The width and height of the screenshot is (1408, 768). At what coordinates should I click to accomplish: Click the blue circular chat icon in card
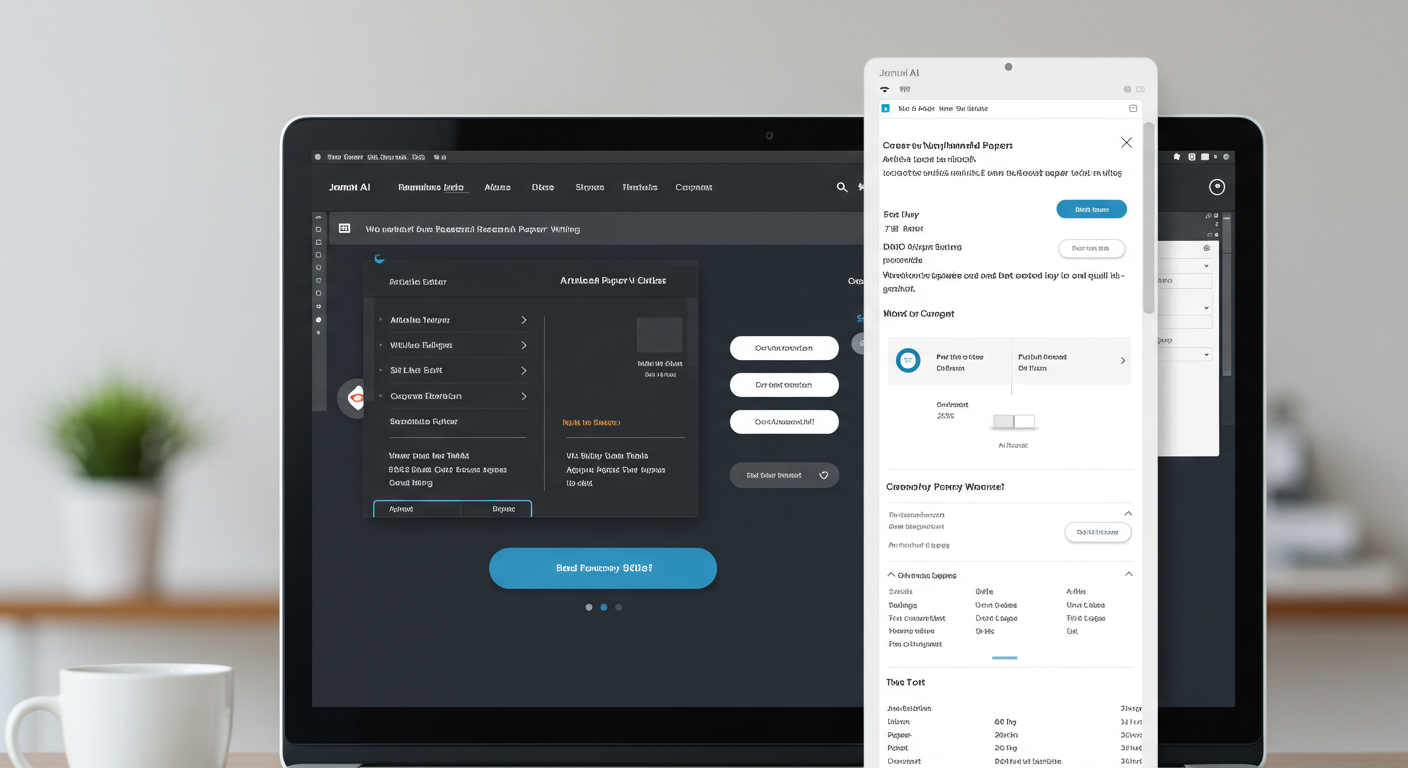point(908,361)
